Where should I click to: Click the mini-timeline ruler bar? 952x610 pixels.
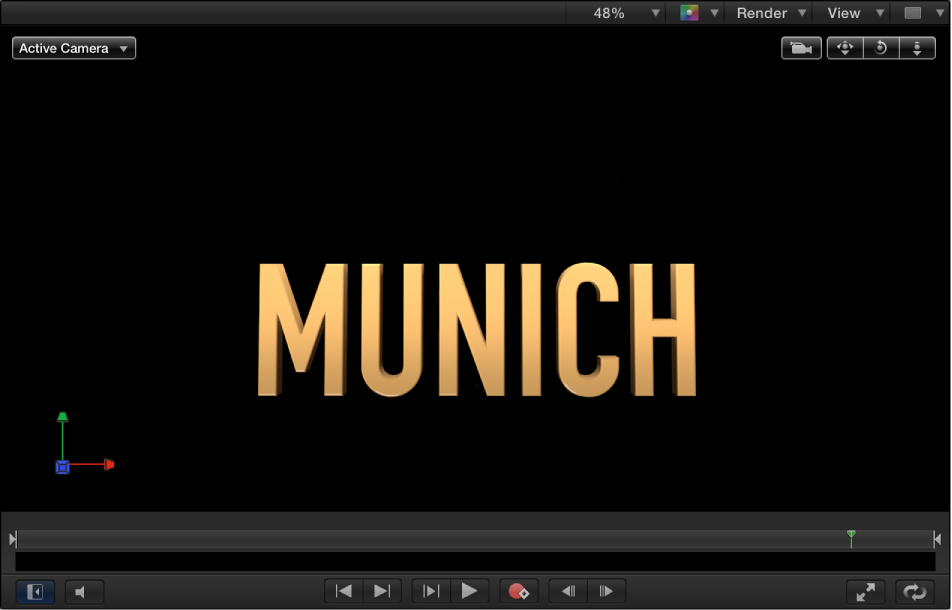[x=475, y=538]
